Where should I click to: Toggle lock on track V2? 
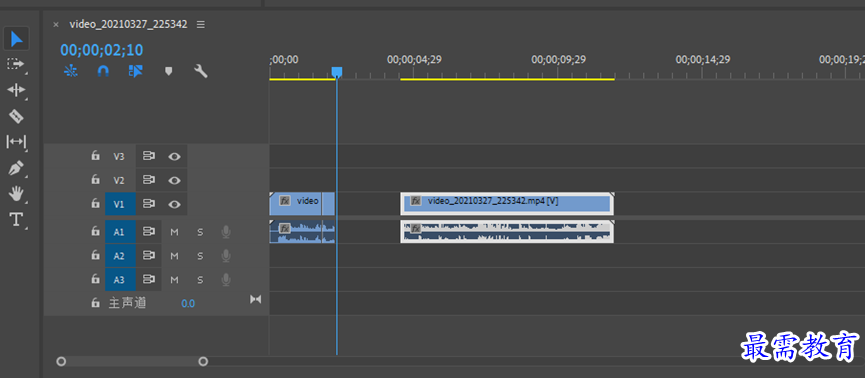[95, 180]
